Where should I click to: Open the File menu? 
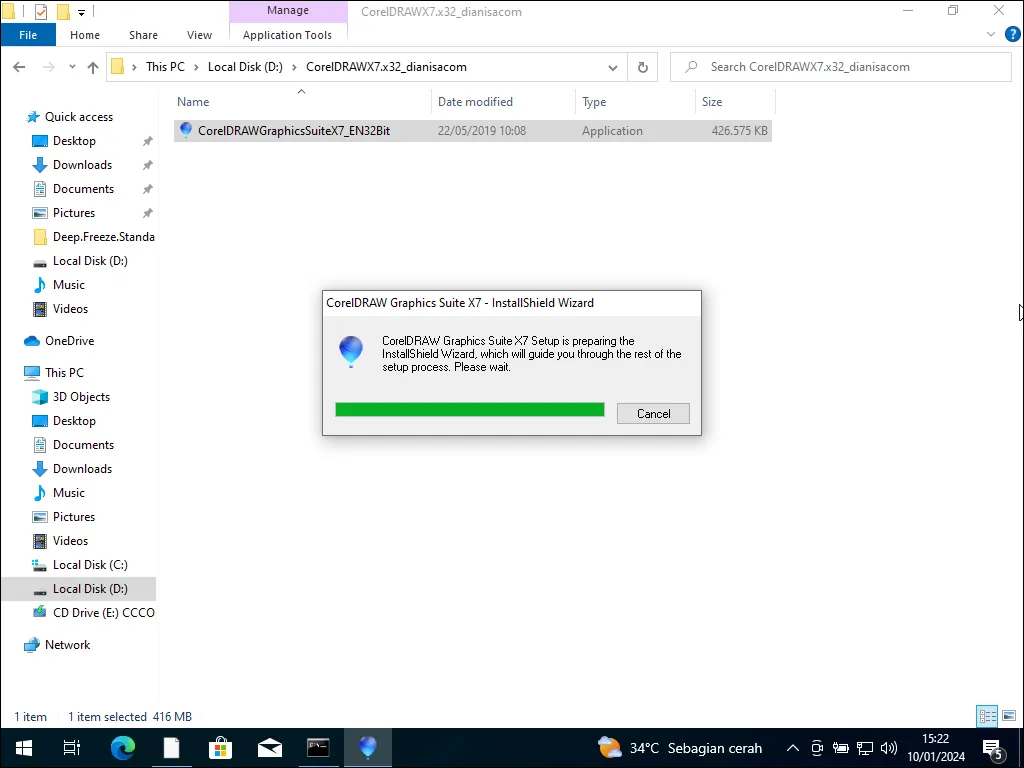tap(28, 35)
